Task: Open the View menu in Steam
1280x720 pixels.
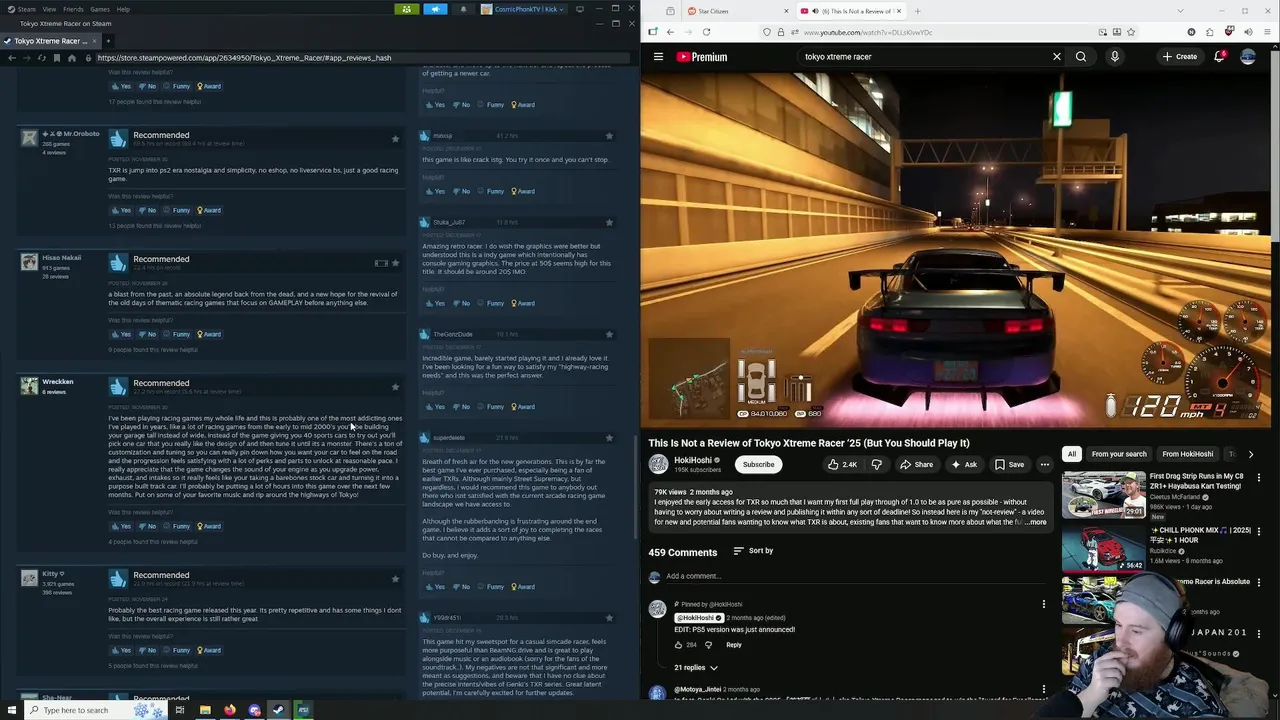Action: coord(49,9)
